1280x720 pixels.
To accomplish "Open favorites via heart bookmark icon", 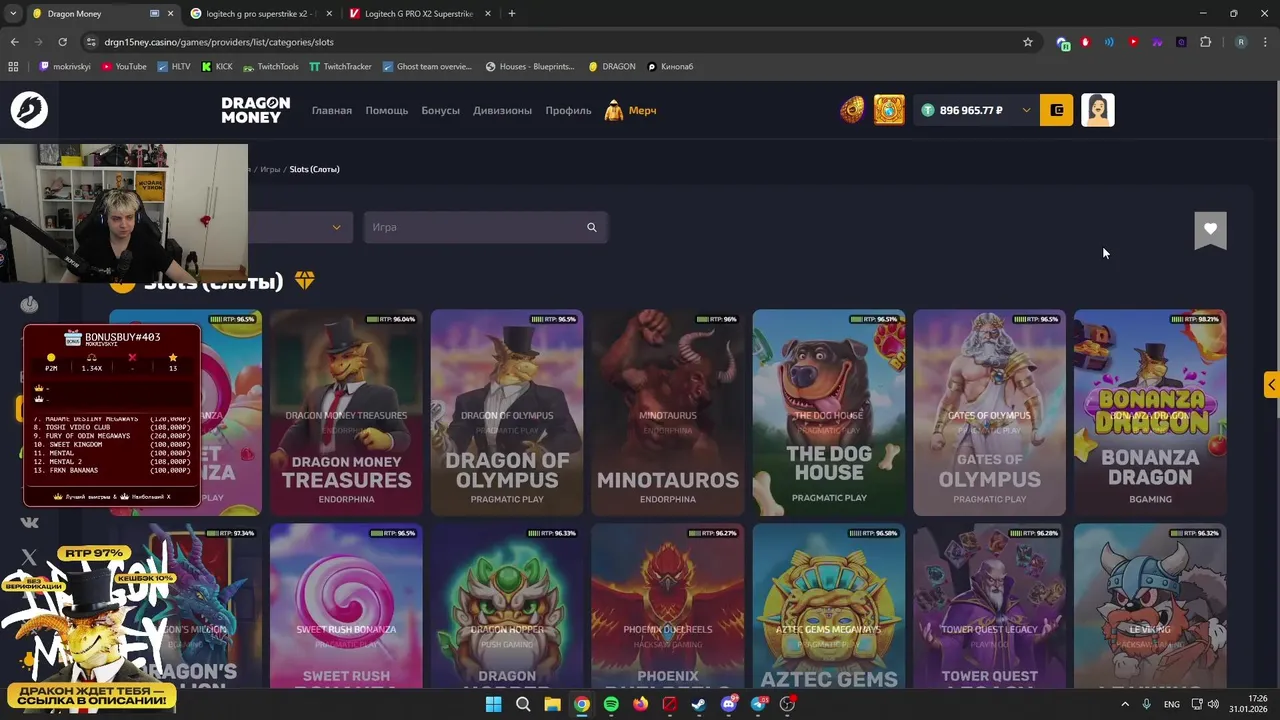I will click(x=1210, y=229).
